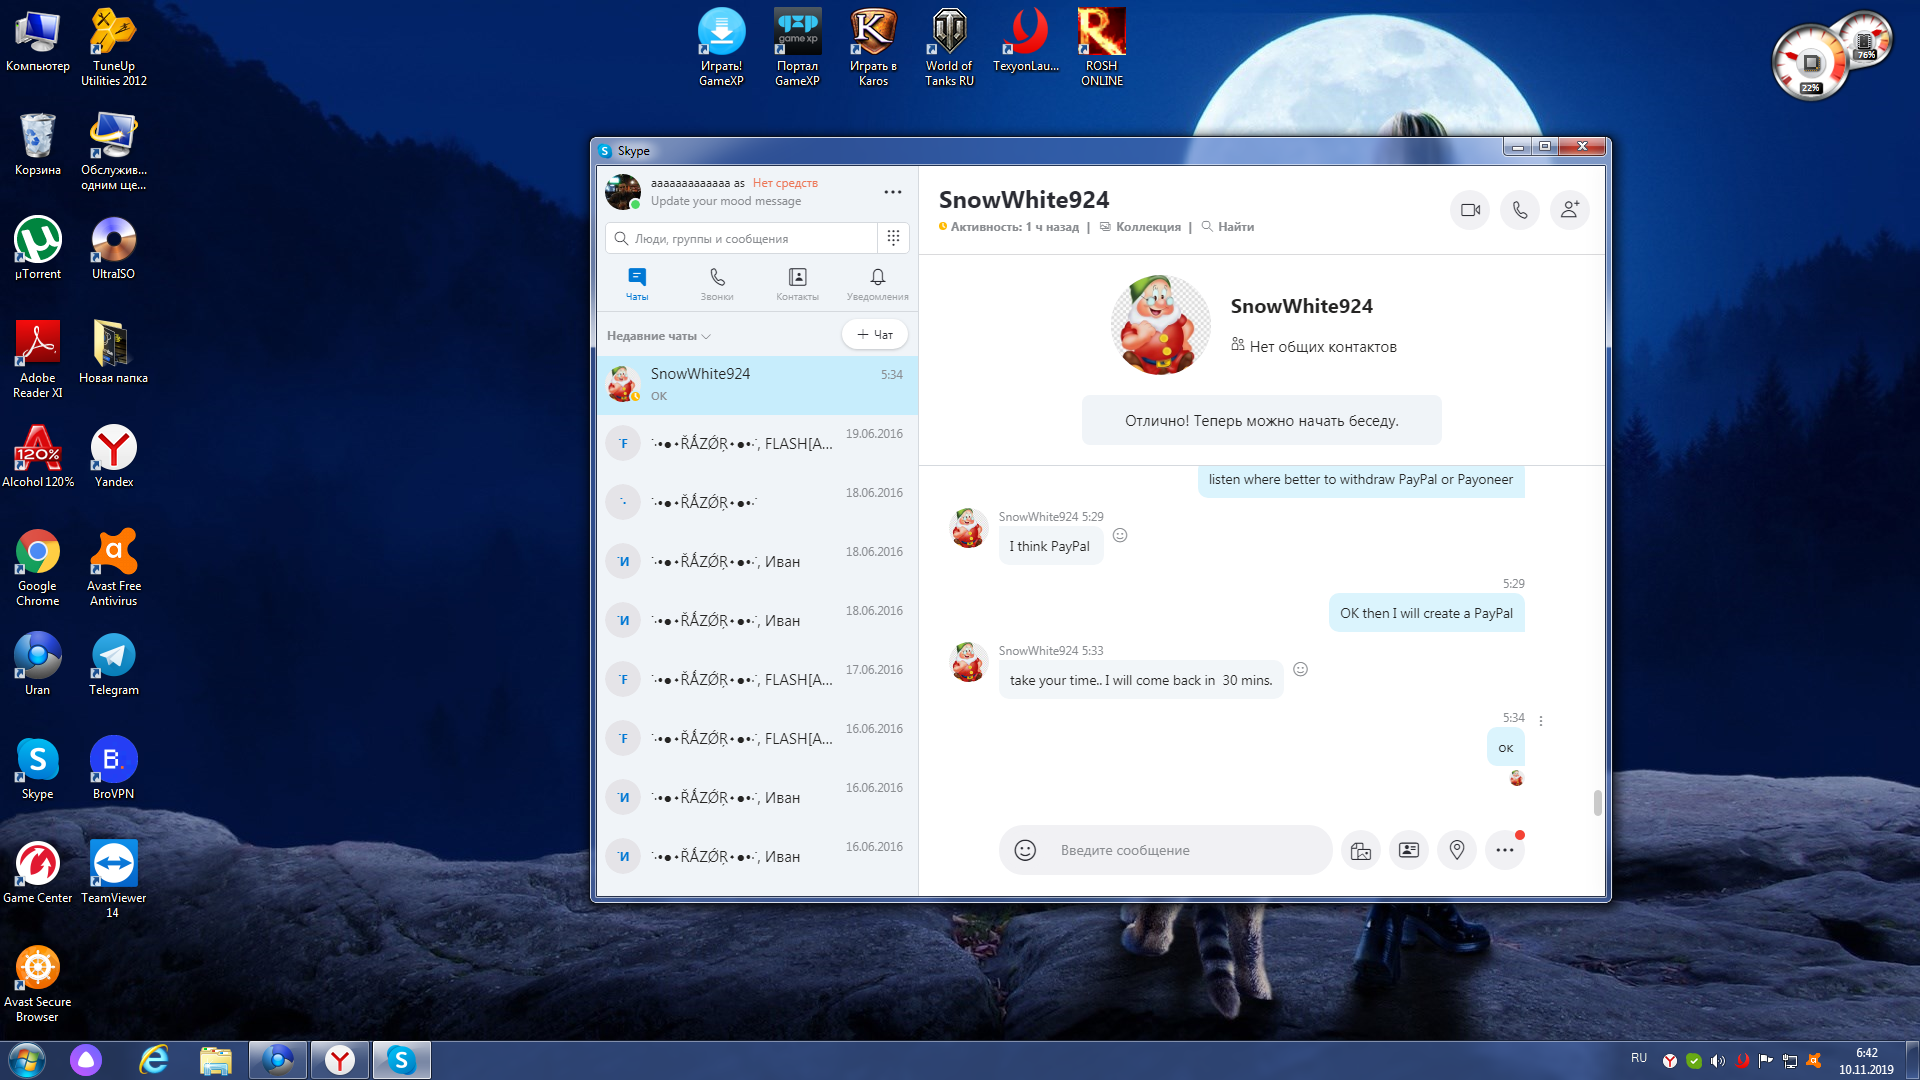The image size is (1920, 1080).
Task: Open more options in message toolbar
Action: pyautogui.click(x=1504, y=850)
